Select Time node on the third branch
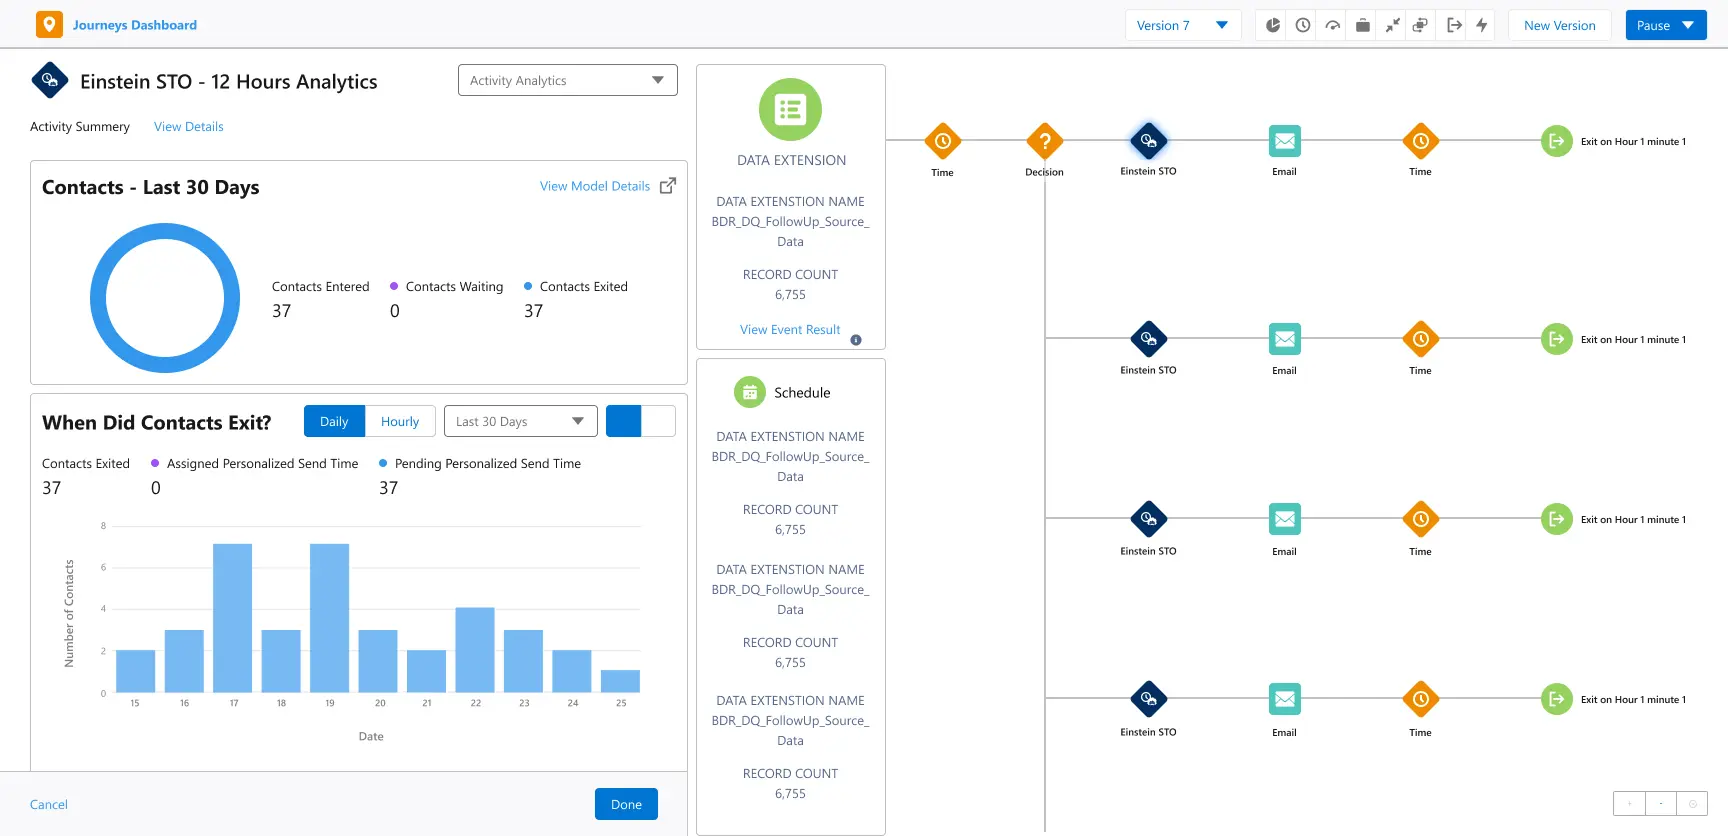The height and width of the screenshot is (836, 1728). [x=1421, y=519]
